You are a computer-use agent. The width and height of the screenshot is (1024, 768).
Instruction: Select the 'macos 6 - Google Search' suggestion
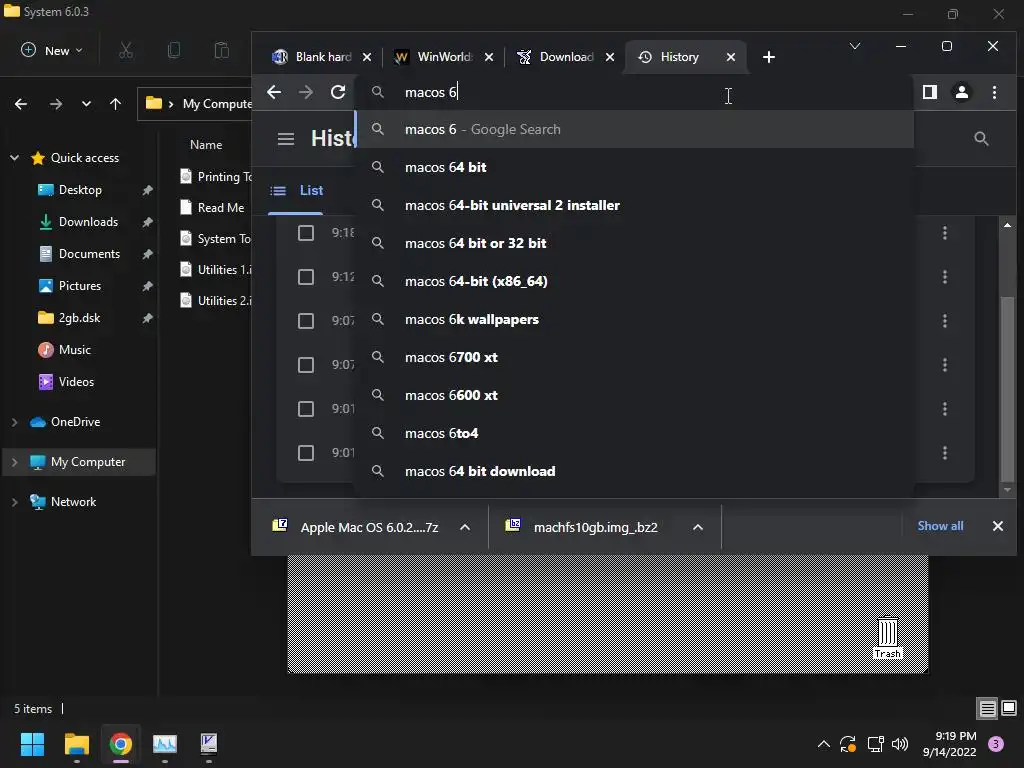(633, 129)
